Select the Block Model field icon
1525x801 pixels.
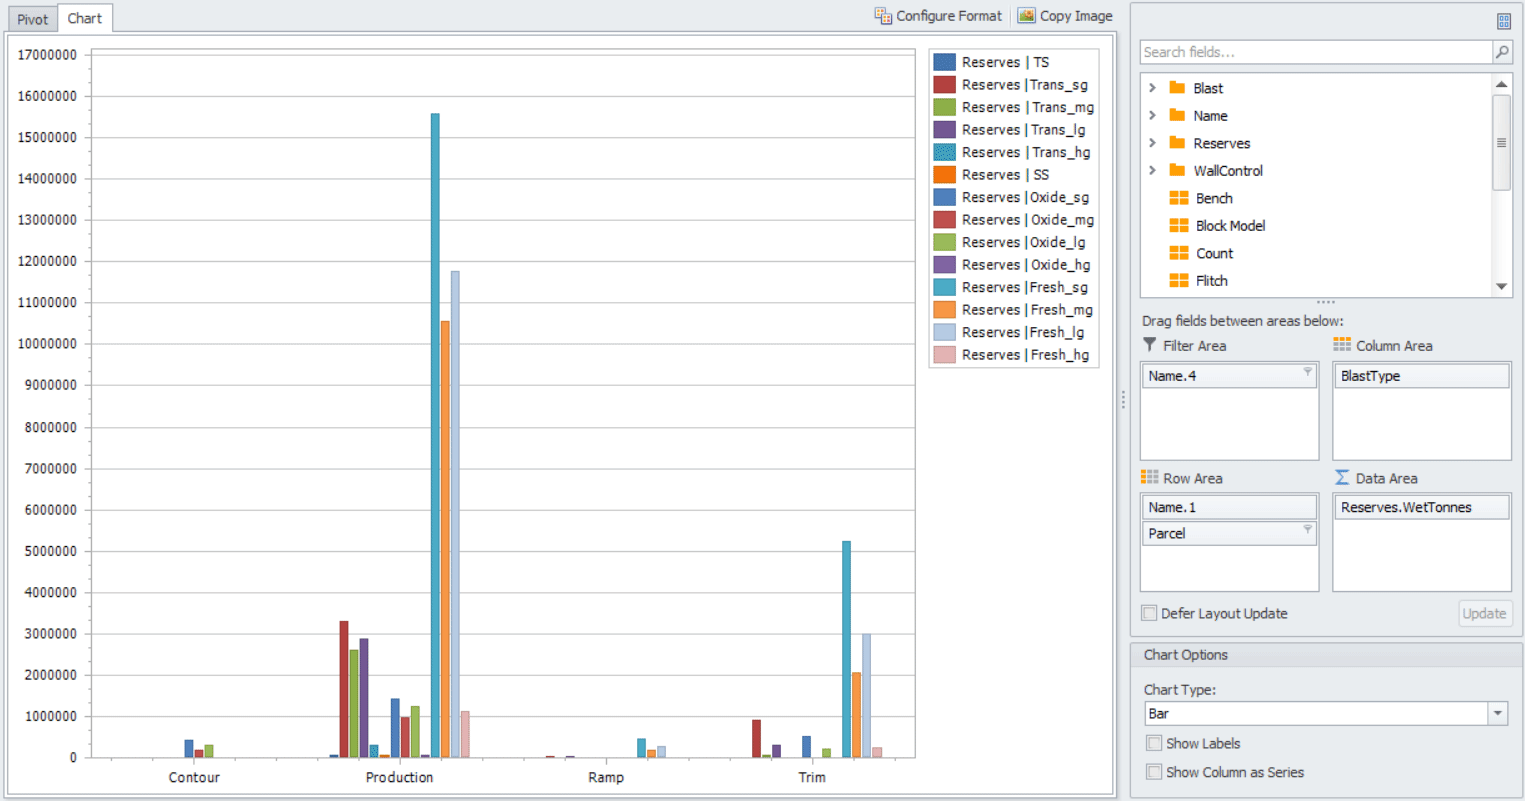click(1179, 226)
